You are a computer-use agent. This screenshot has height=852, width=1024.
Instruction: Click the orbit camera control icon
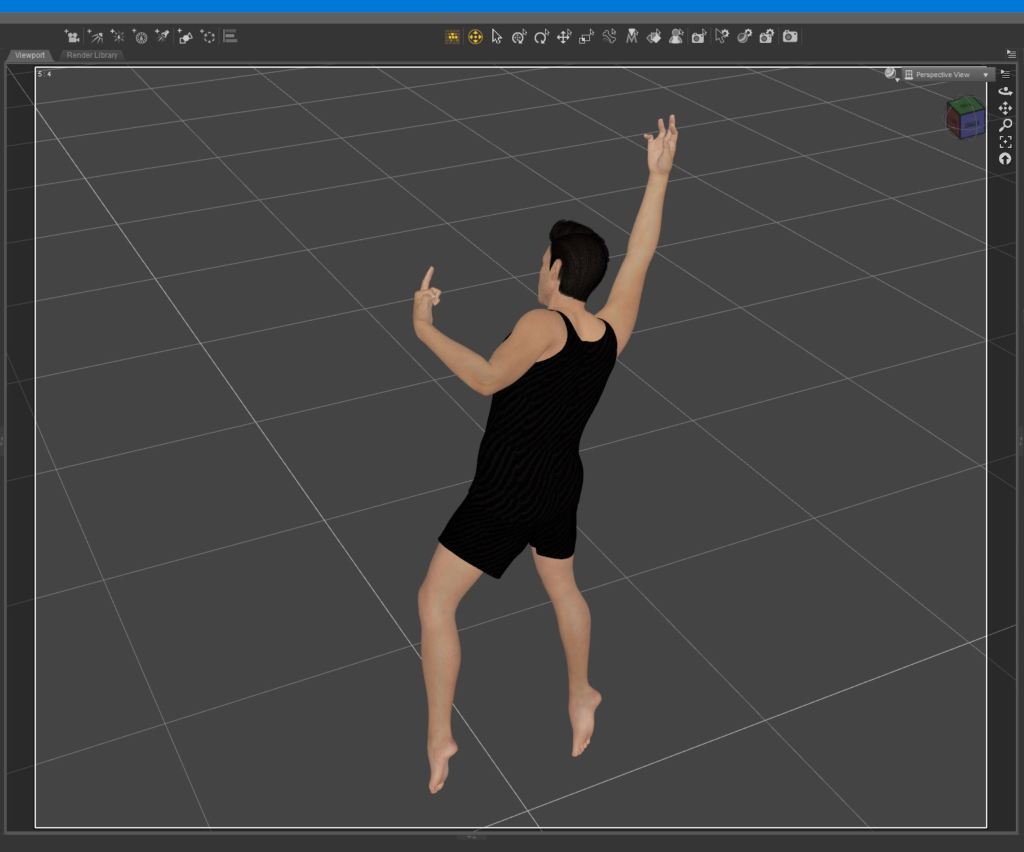pyautogui.click(x=1005, y=91)
